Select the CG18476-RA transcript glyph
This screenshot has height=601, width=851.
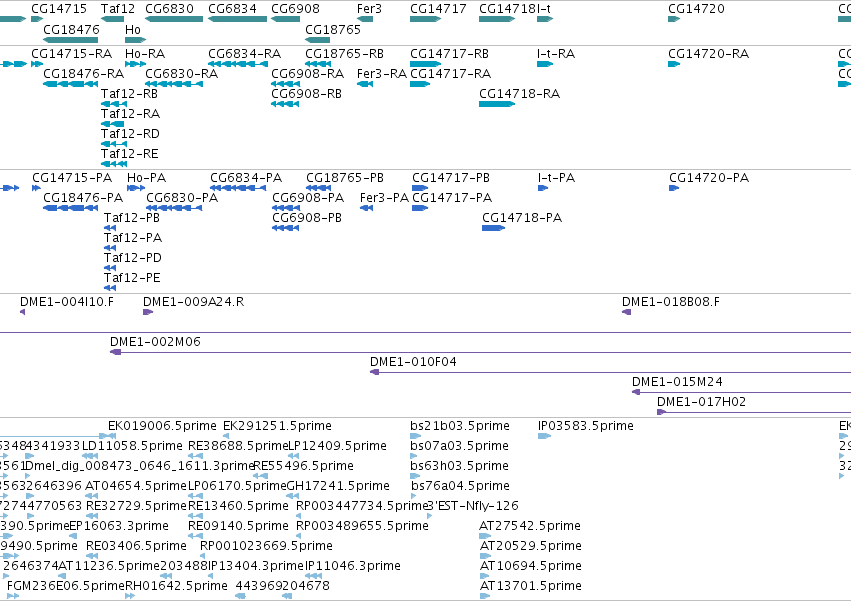pyautogui.click(x=71, y=84)
